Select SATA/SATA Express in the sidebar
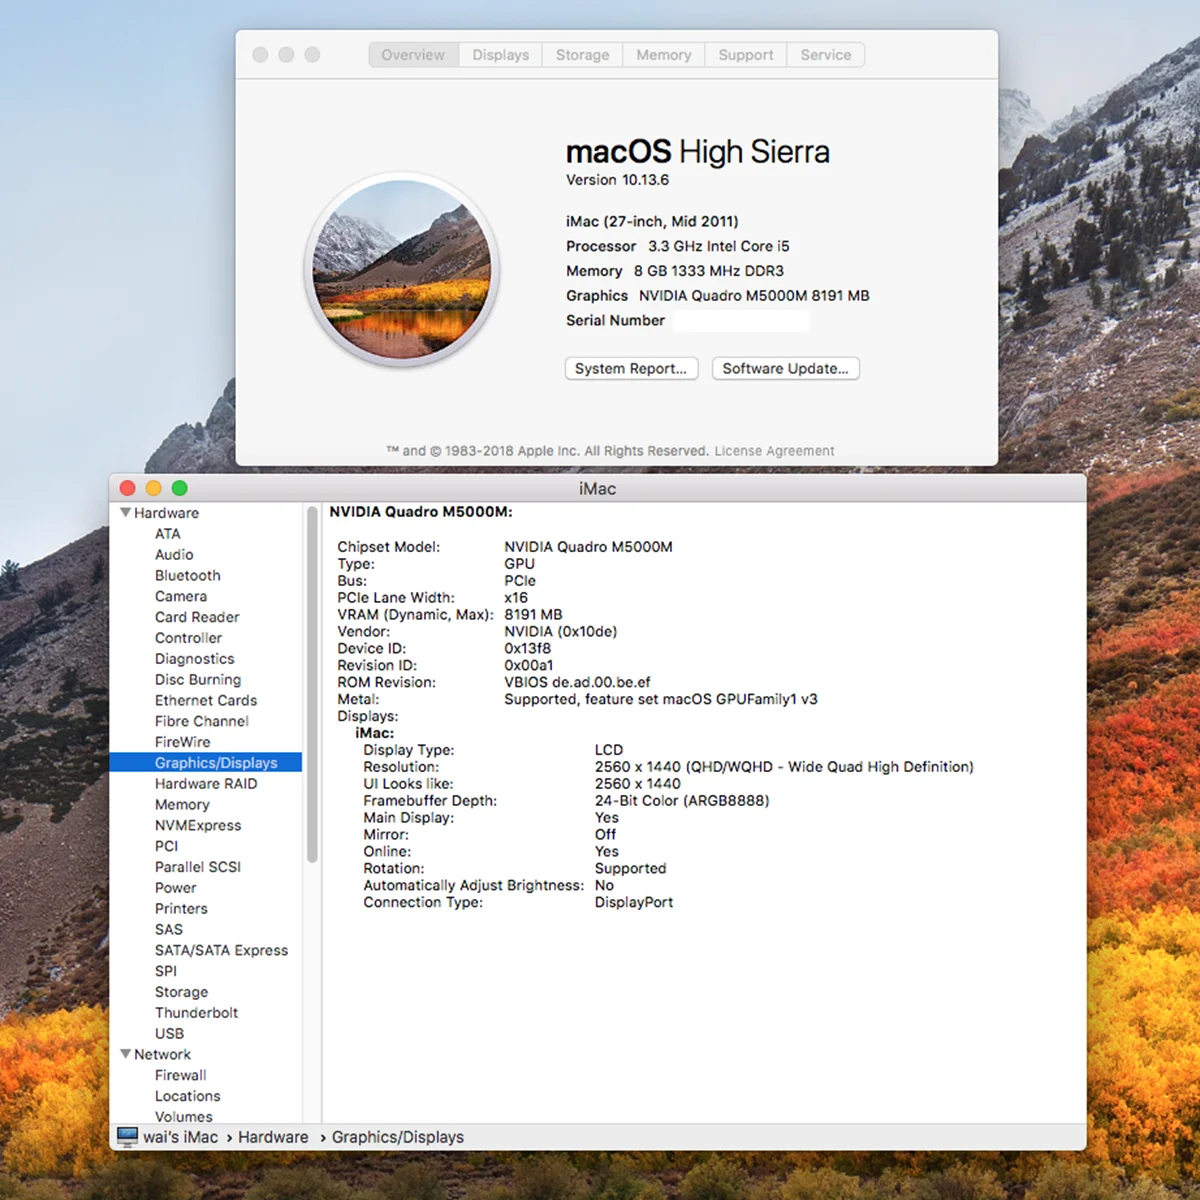1200x1200 pixels. [x=221, y=951]
